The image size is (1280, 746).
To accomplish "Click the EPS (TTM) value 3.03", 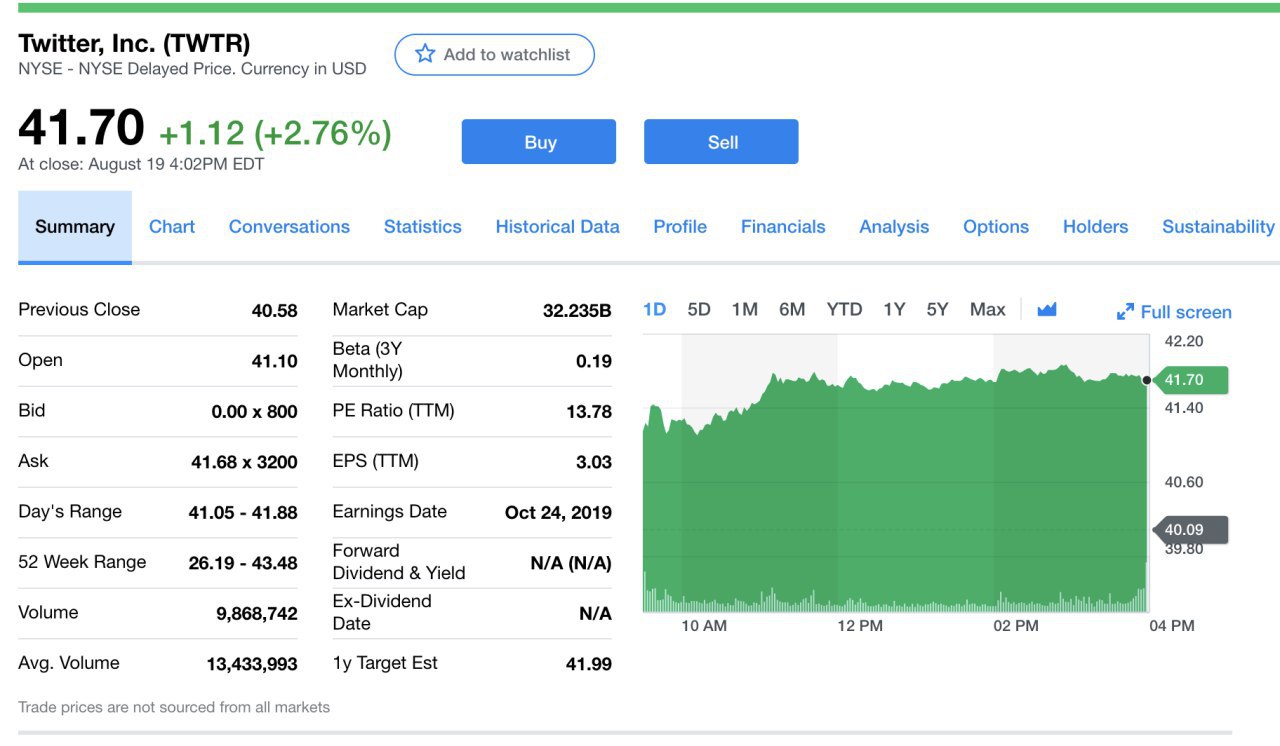I will (593, 462).
